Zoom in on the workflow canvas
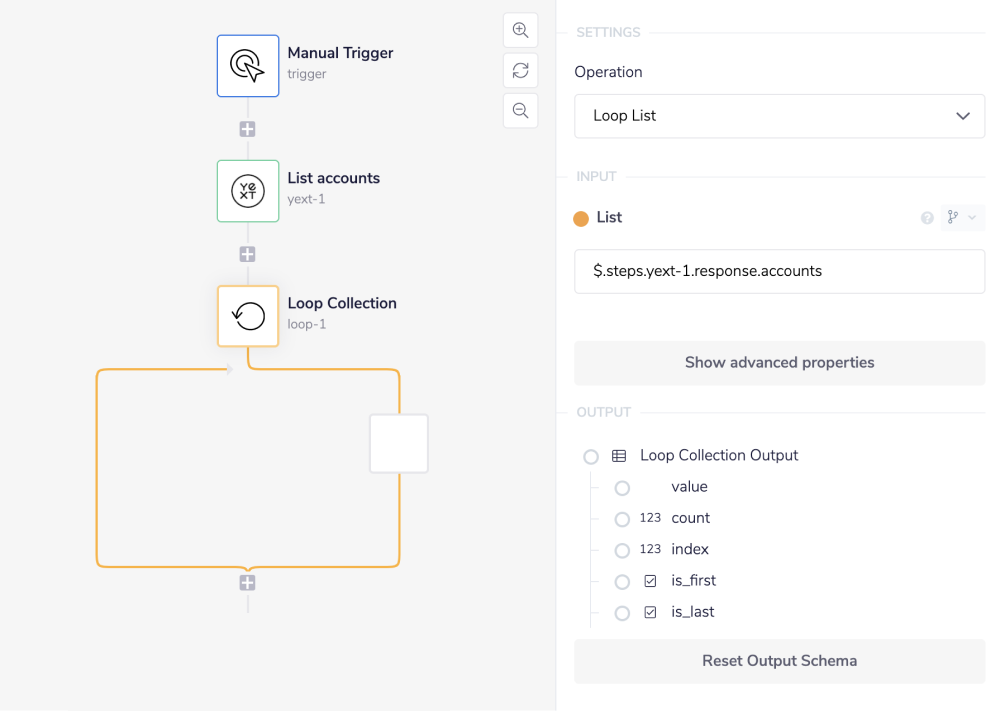 coord(520,30)
